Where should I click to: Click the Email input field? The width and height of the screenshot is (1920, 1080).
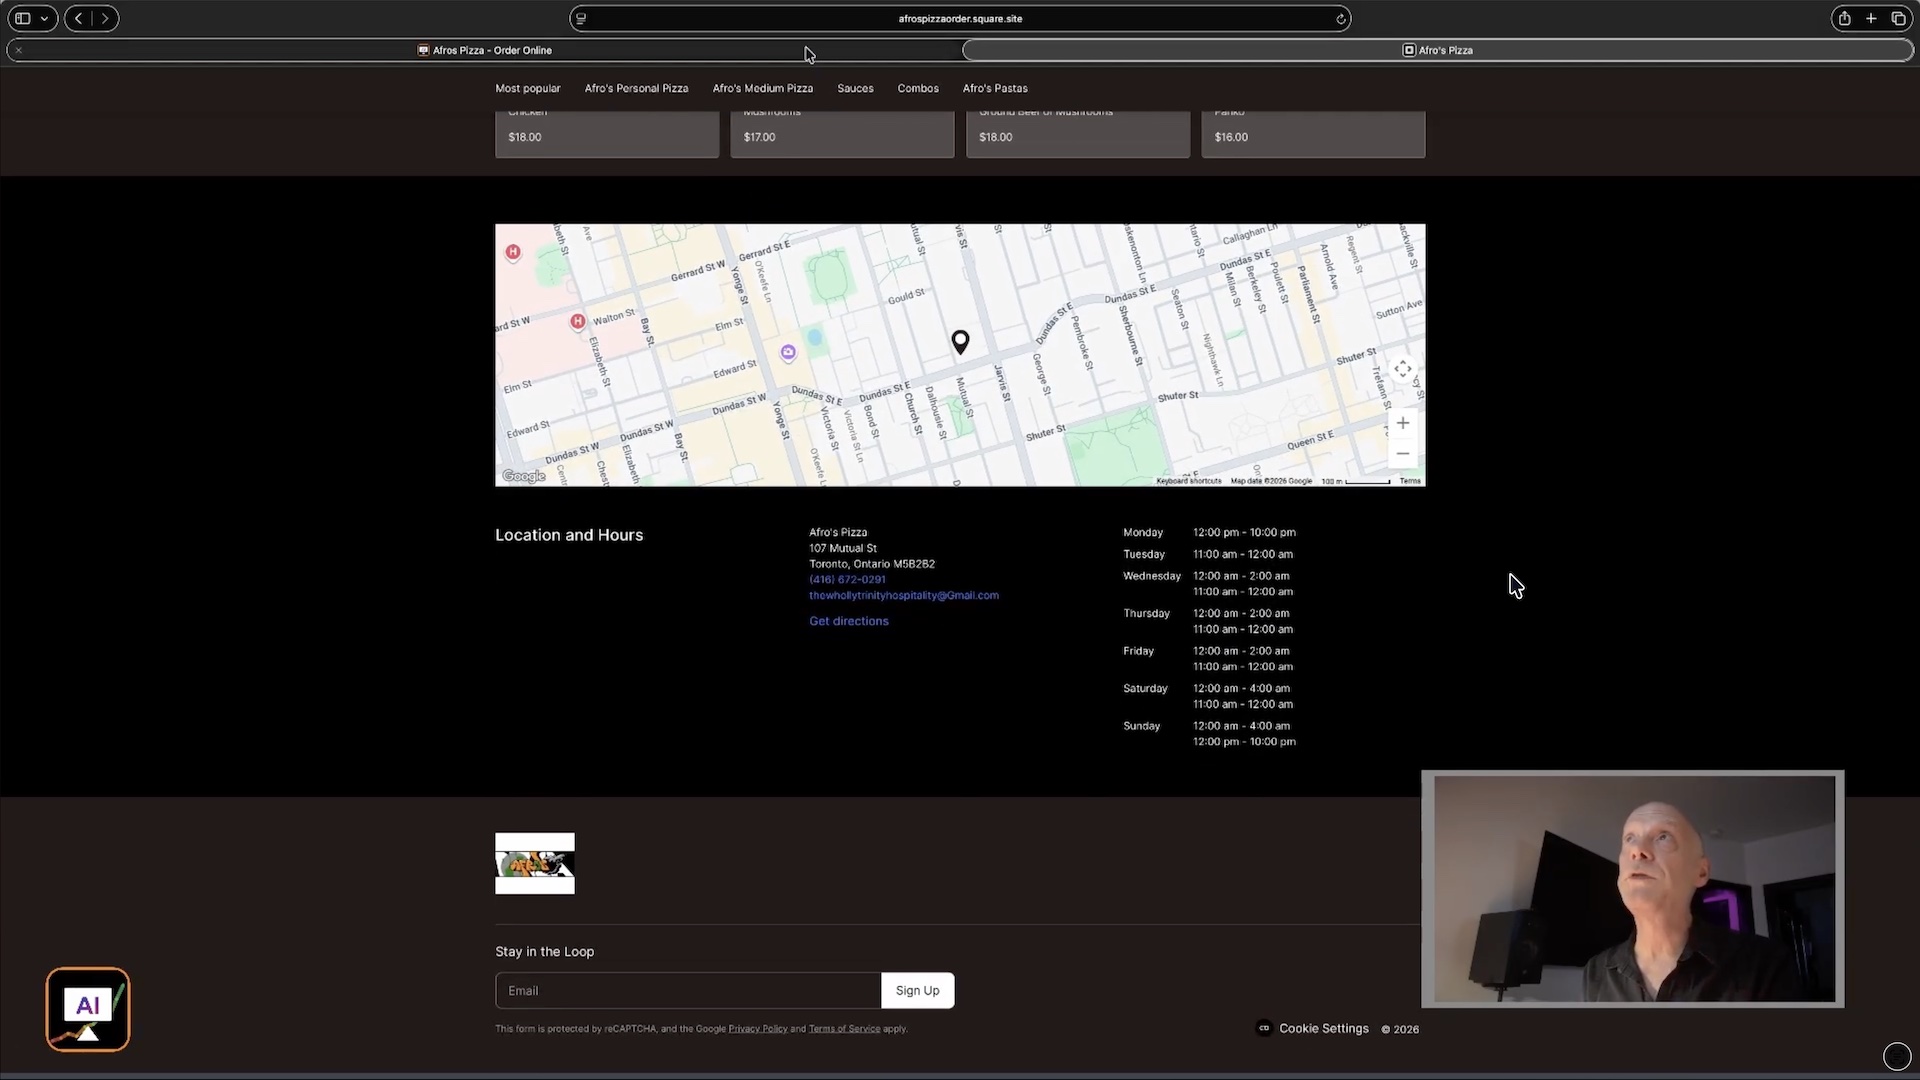click(688, 990)
